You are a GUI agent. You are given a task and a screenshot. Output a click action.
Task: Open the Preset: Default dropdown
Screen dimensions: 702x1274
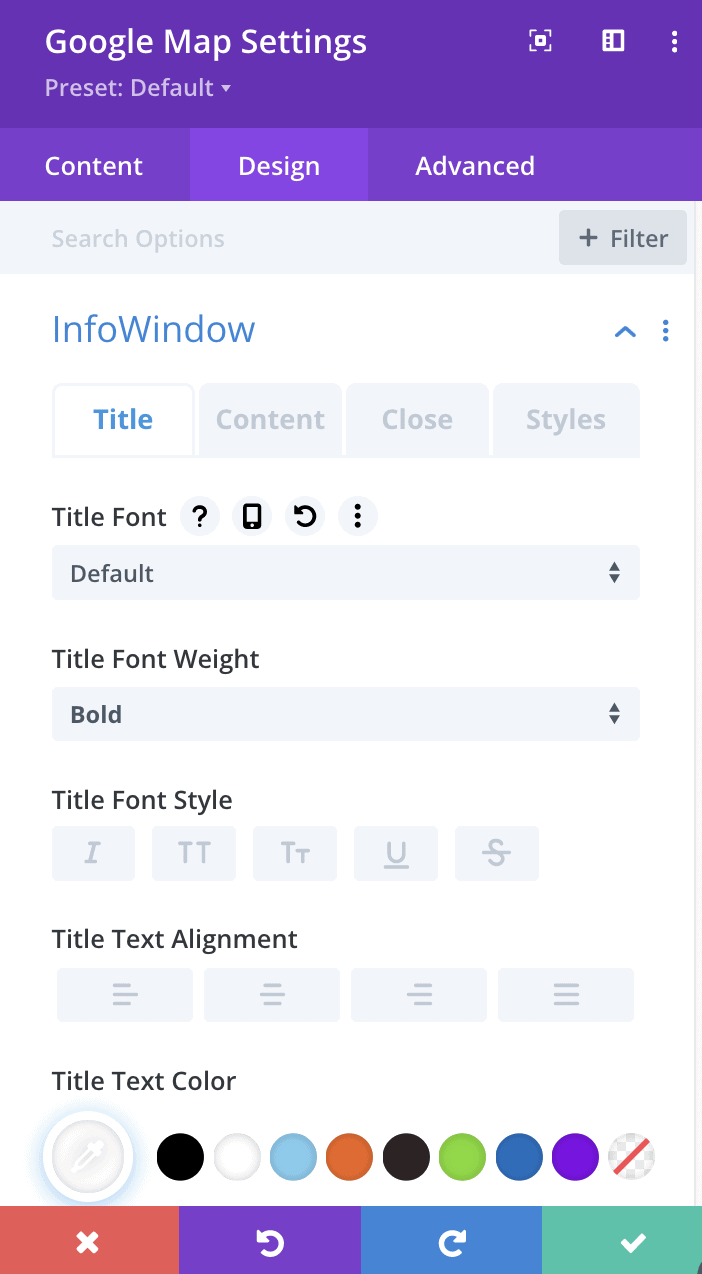138,88
